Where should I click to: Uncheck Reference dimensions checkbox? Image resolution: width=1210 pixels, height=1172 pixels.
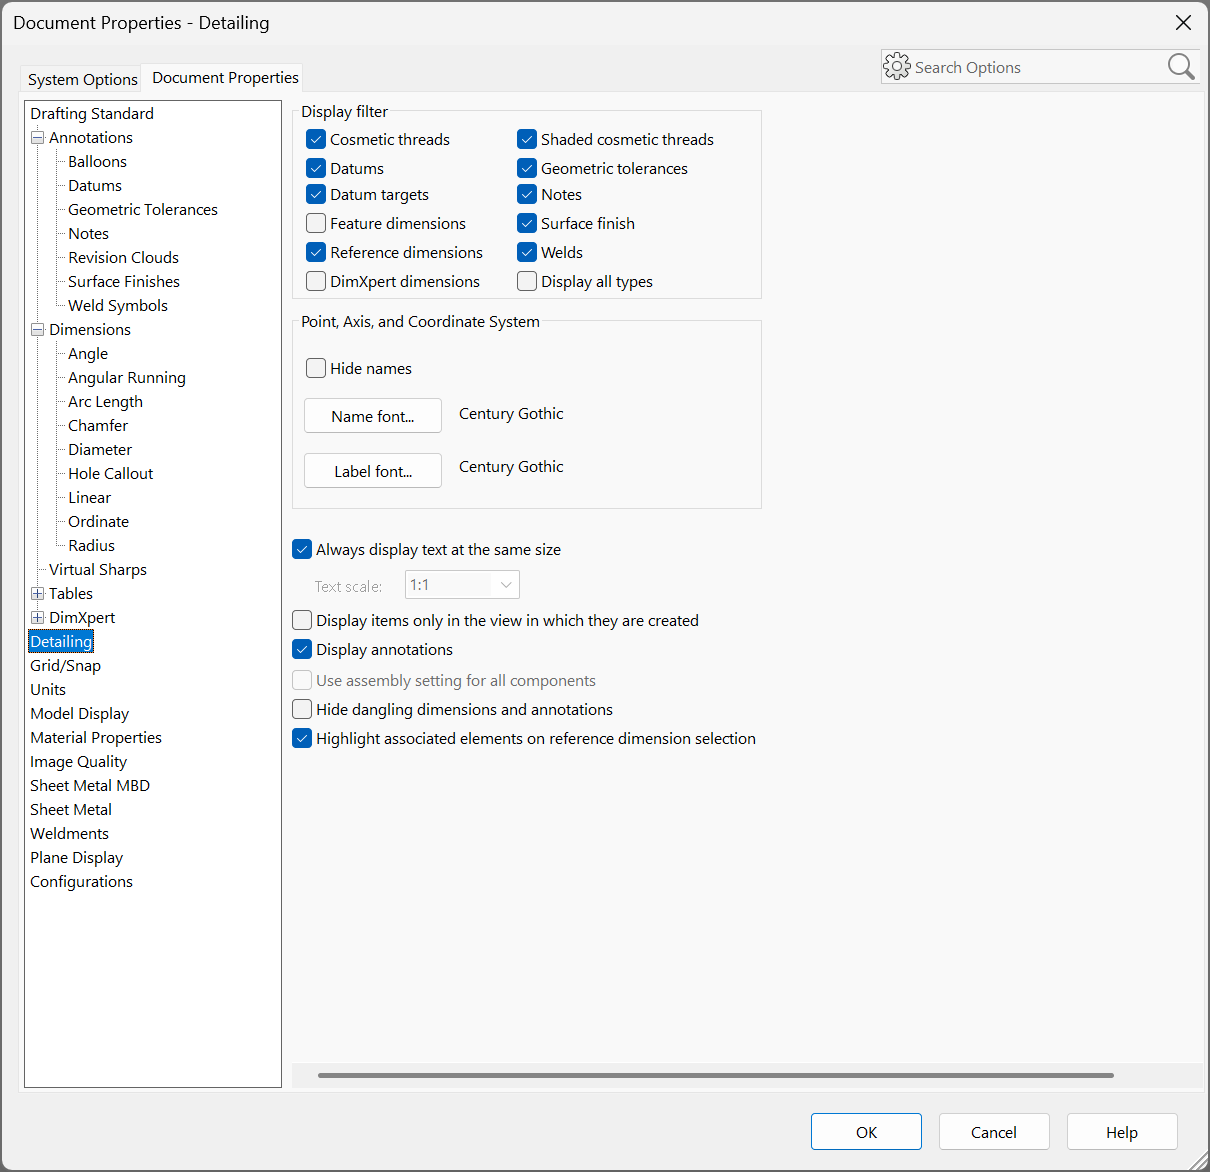[x=316, y=252]
